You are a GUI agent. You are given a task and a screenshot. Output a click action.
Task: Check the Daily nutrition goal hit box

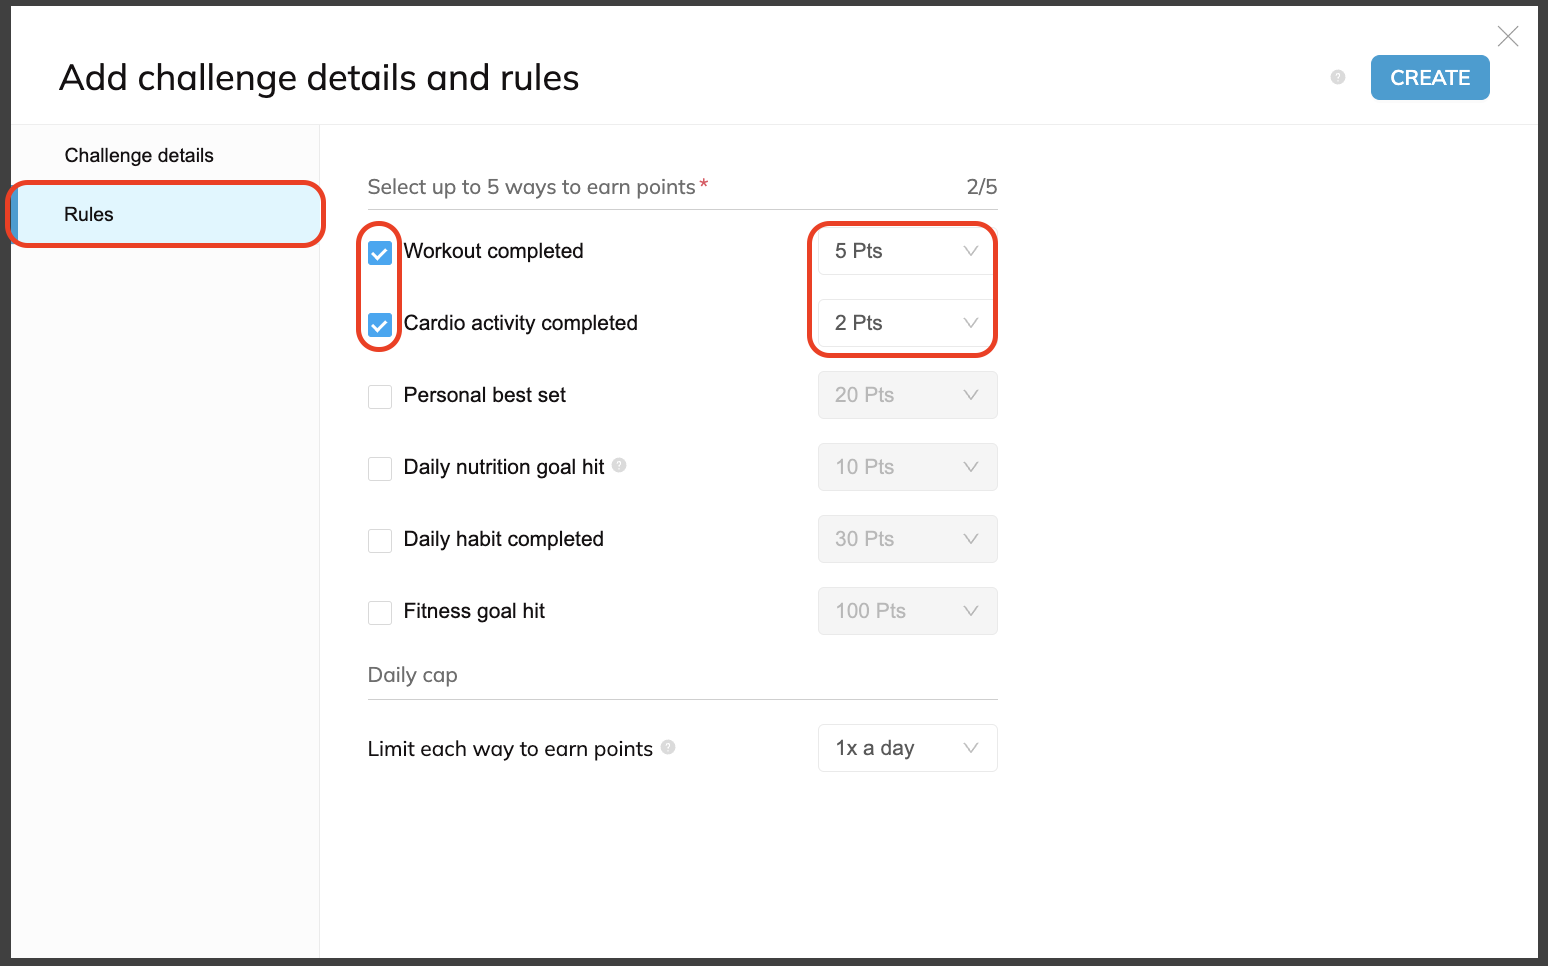[x=380, y=469]
